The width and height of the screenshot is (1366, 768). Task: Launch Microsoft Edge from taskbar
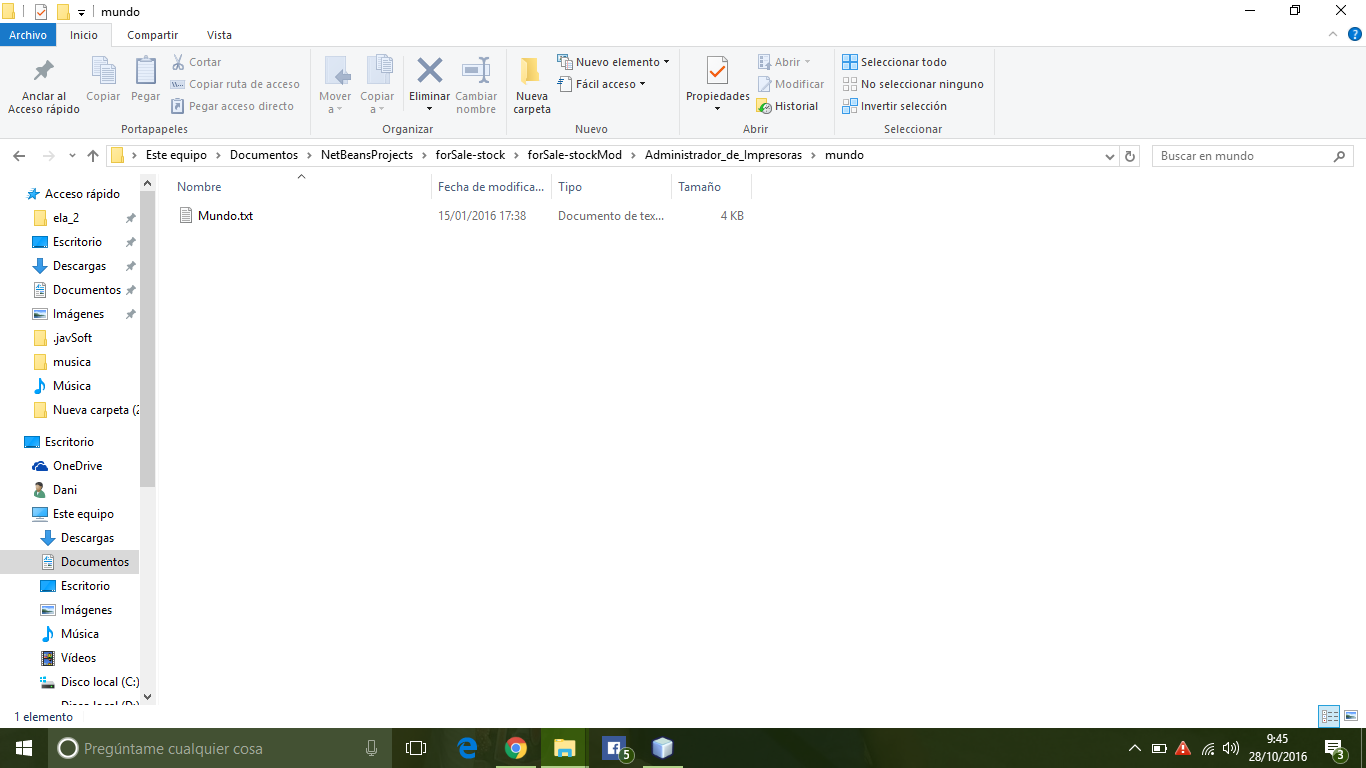tap(467, 748)
